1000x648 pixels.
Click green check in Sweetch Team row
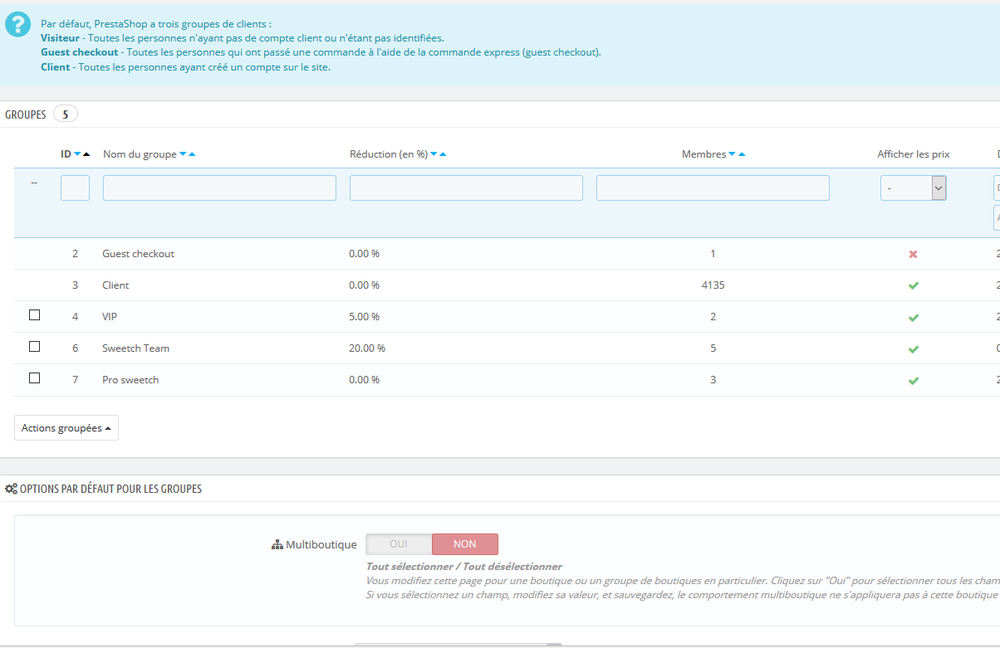pyautogui.click(x=913, y=349)
